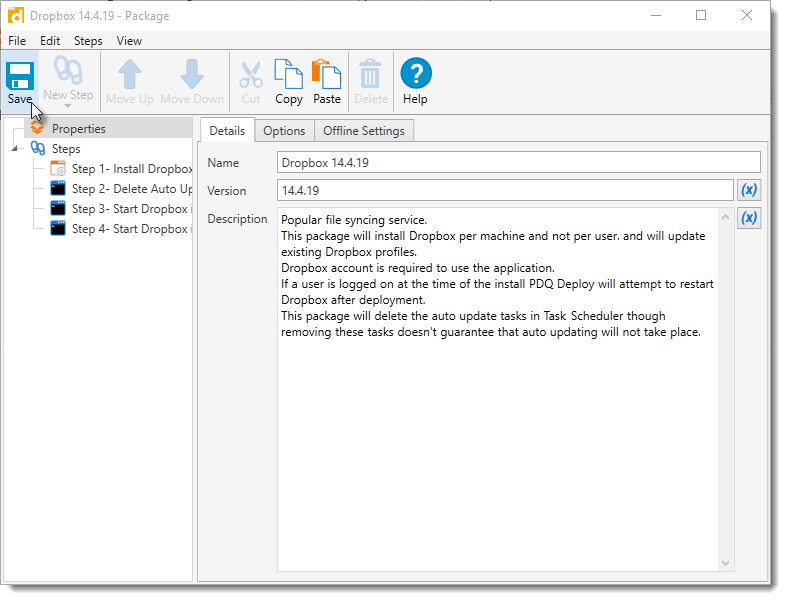Open the File menu
786x600 pixels.
17,41
